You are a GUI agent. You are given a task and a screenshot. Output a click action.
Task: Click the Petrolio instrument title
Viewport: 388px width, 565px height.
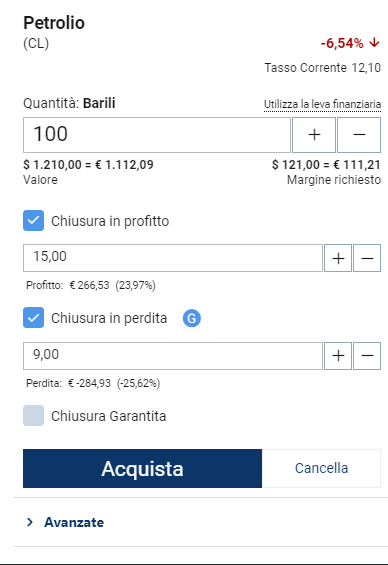point(54,23)
